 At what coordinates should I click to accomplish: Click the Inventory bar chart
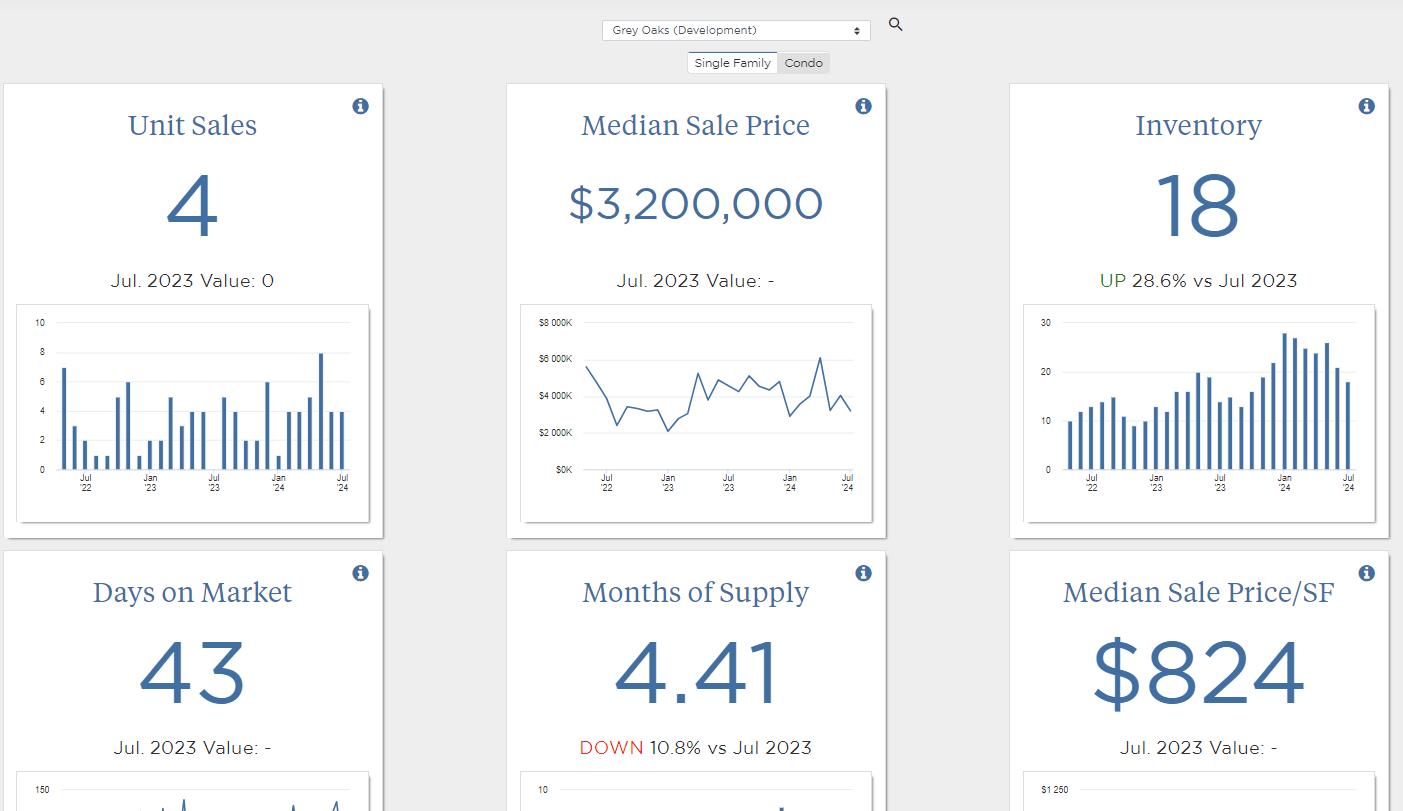click(x=1199, y=413)
